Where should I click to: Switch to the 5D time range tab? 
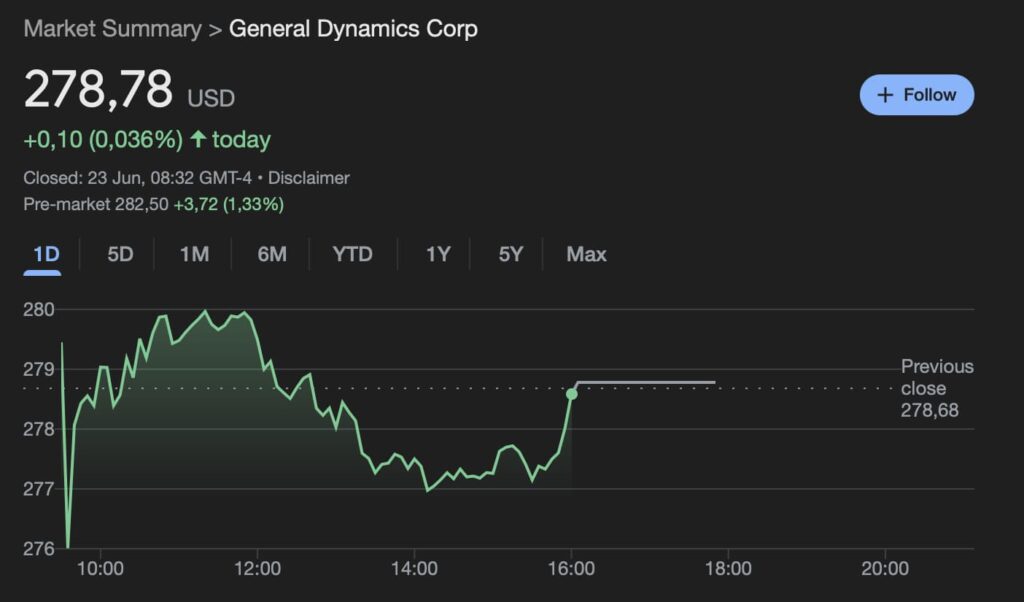click(120, 254)
